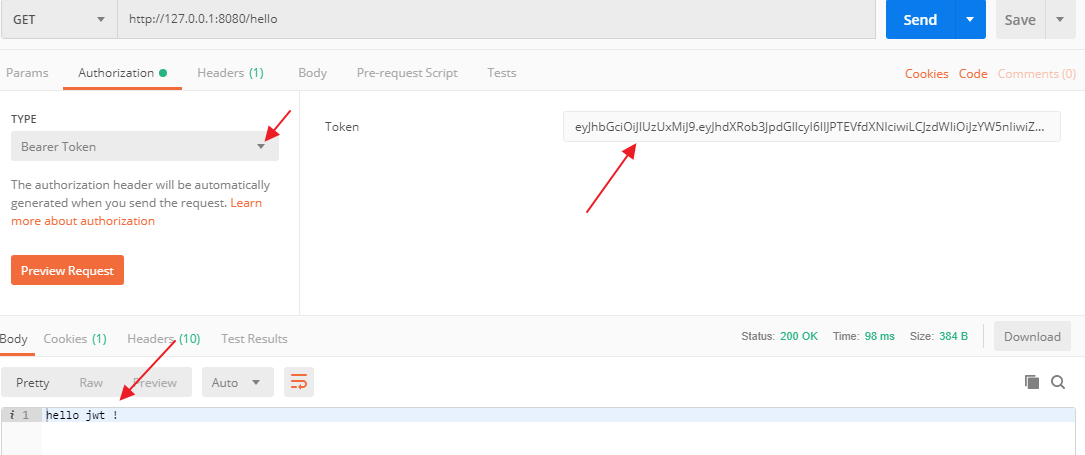Select the request Body tab
Viewport: 1085px width, 455px height.
coord(312,73)
